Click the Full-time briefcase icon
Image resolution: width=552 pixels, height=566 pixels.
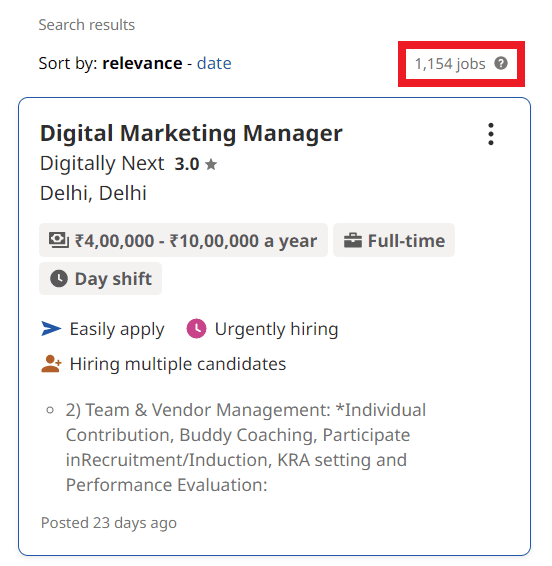(352, 240)
